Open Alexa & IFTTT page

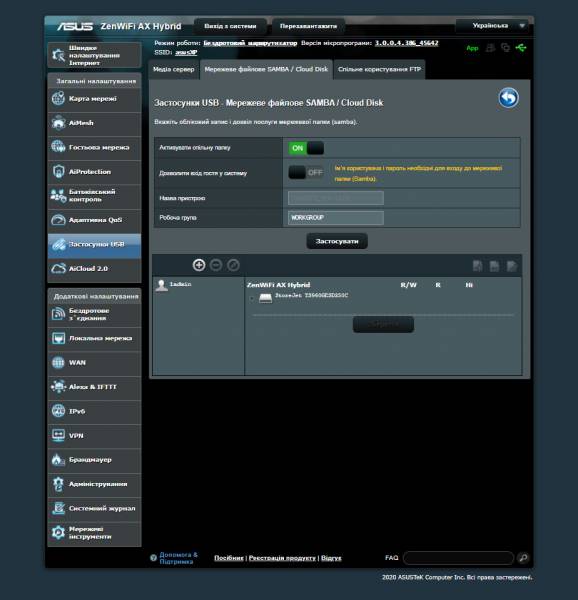(94, 387)
